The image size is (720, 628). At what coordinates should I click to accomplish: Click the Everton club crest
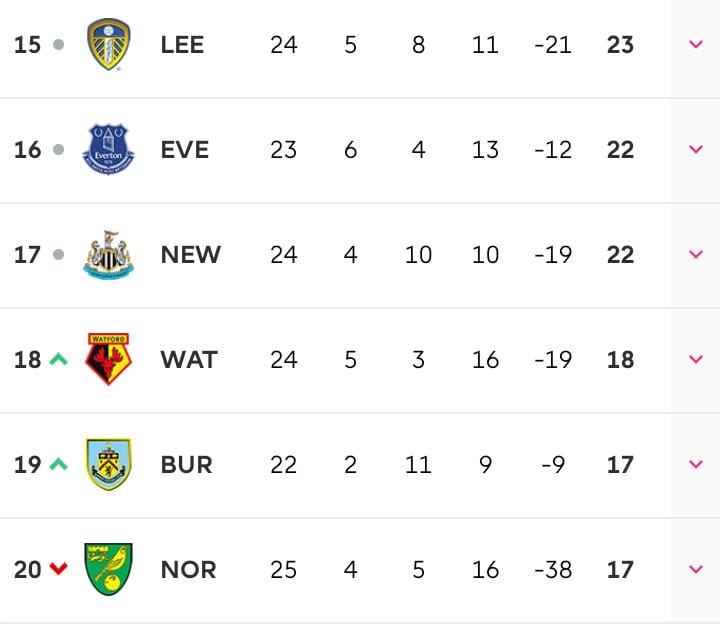click(x=108, y=150)
